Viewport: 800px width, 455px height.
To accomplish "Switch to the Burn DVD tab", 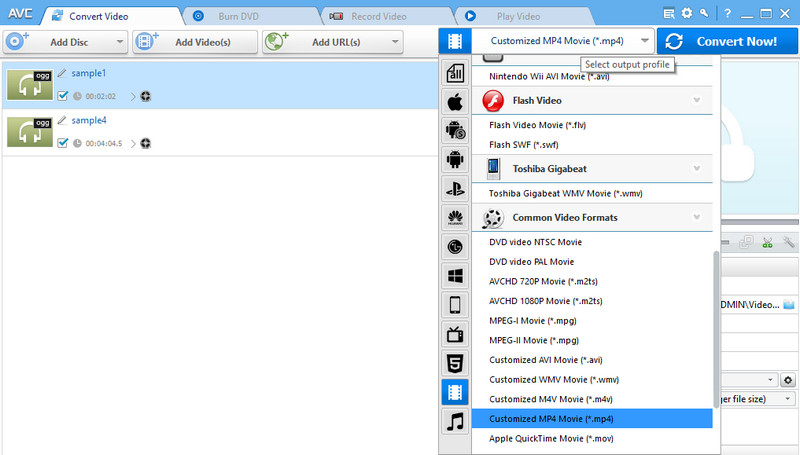I will pos(239,16).
